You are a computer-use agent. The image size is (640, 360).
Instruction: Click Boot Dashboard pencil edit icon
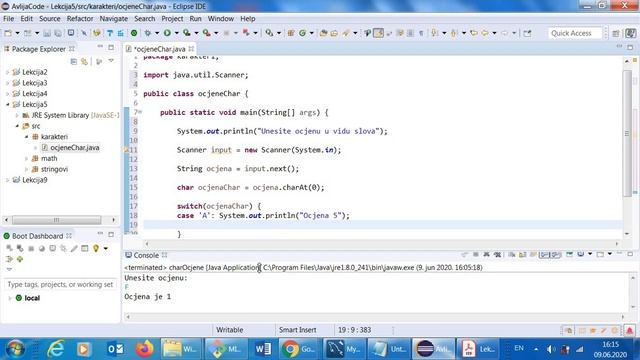click(x=74, y=248)
